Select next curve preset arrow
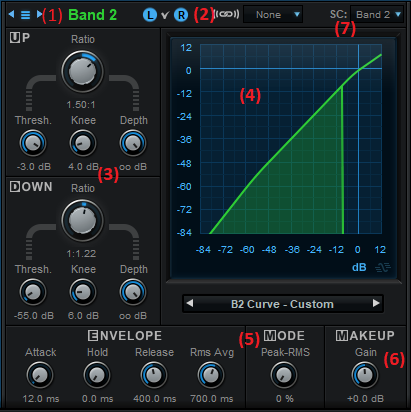 point(376,303)
